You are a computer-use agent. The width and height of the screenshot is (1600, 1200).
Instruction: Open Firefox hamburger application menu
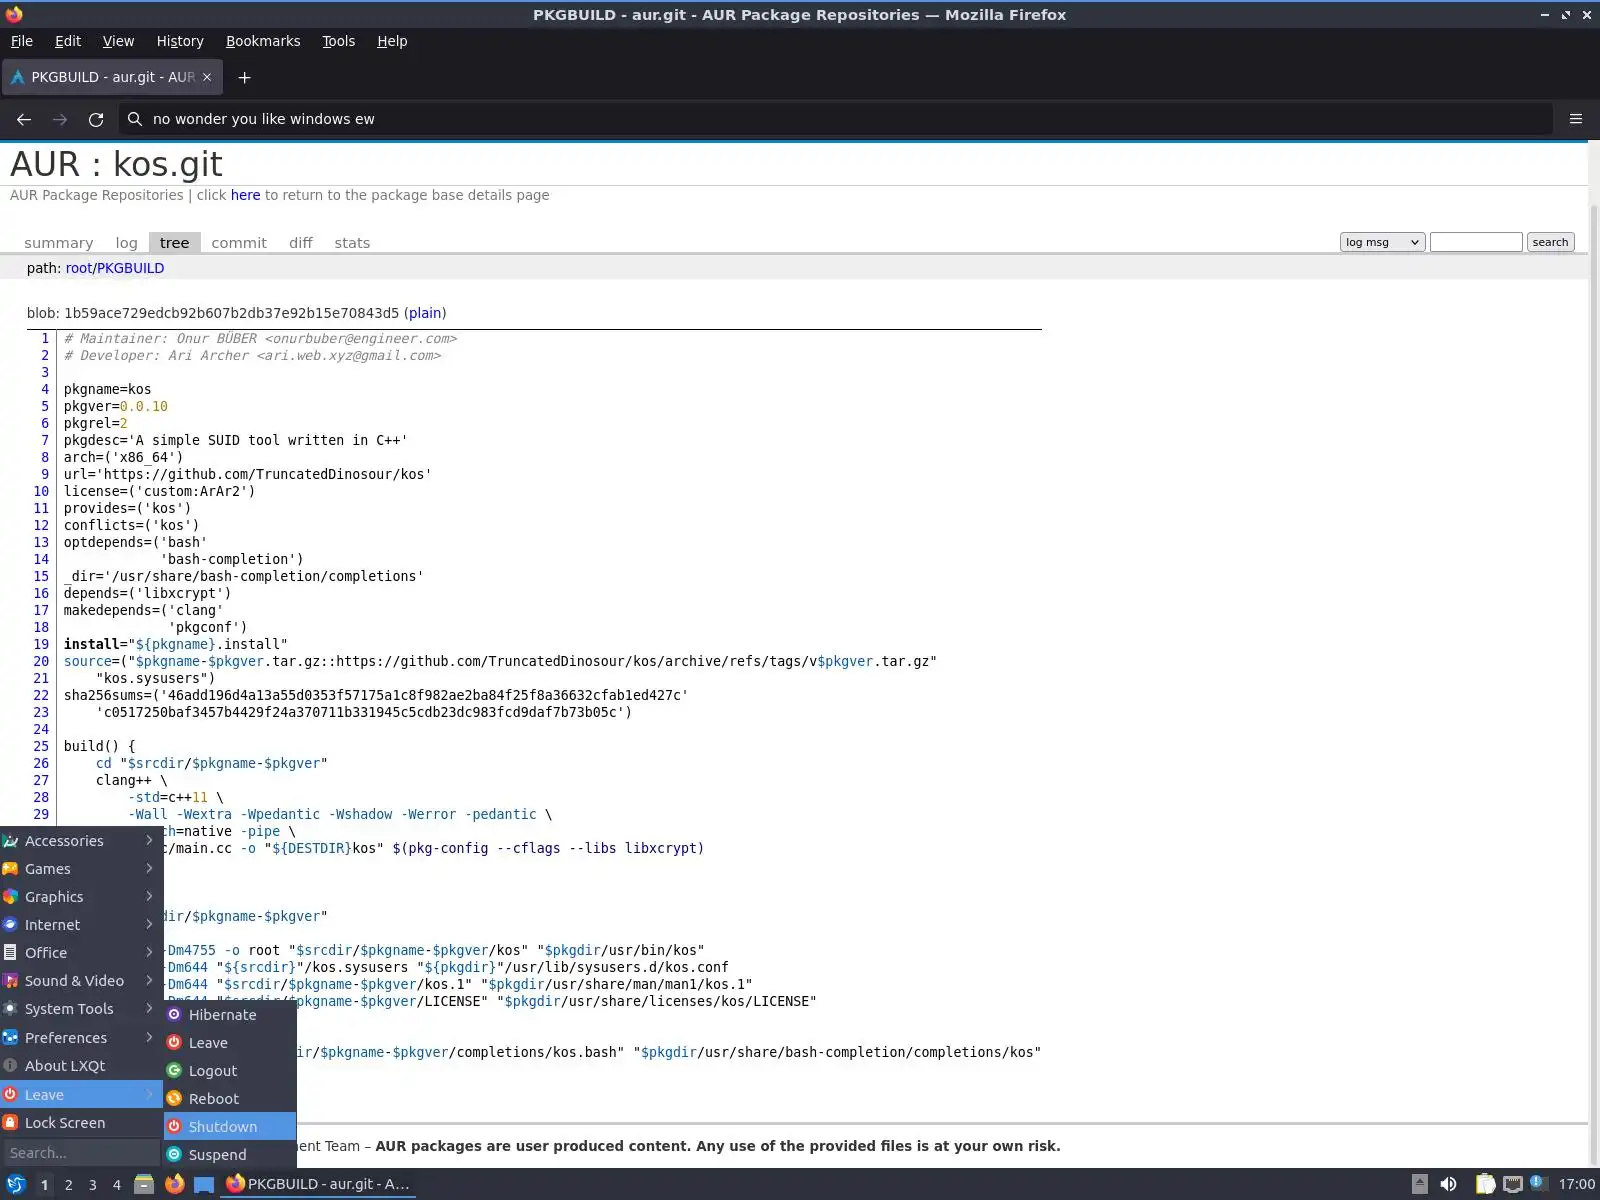1576,119
